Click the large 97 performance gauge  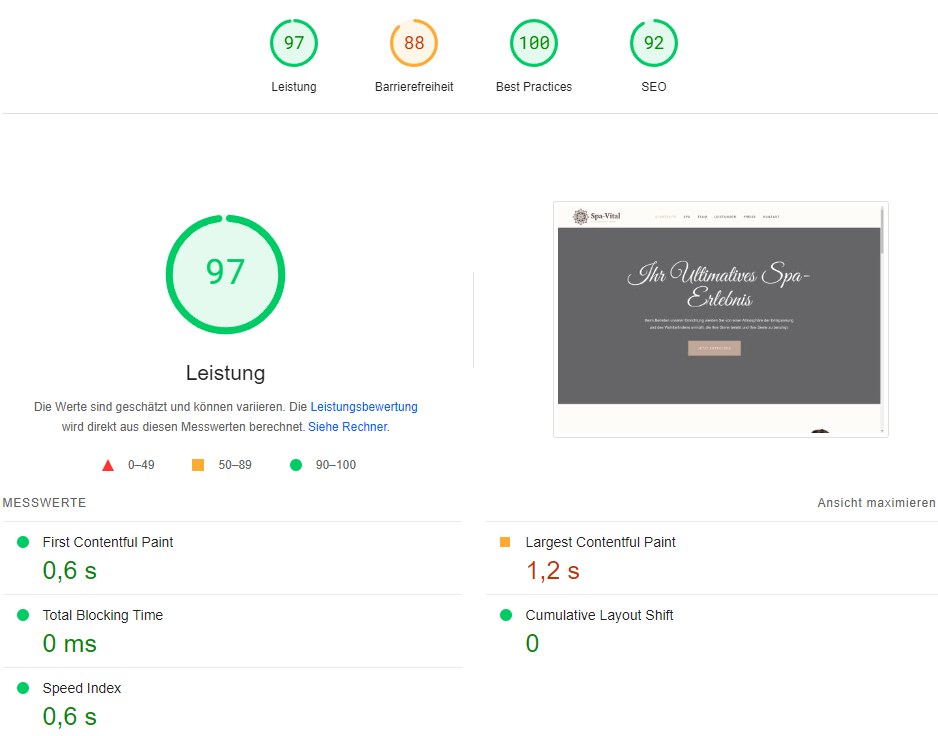point(226,274)
